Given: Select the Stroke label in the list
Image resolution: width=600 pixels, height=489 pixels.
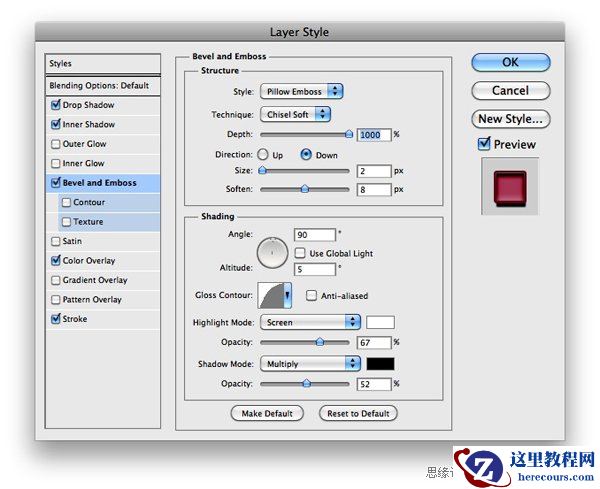Looking at the screenshot, I should (75, 319).
